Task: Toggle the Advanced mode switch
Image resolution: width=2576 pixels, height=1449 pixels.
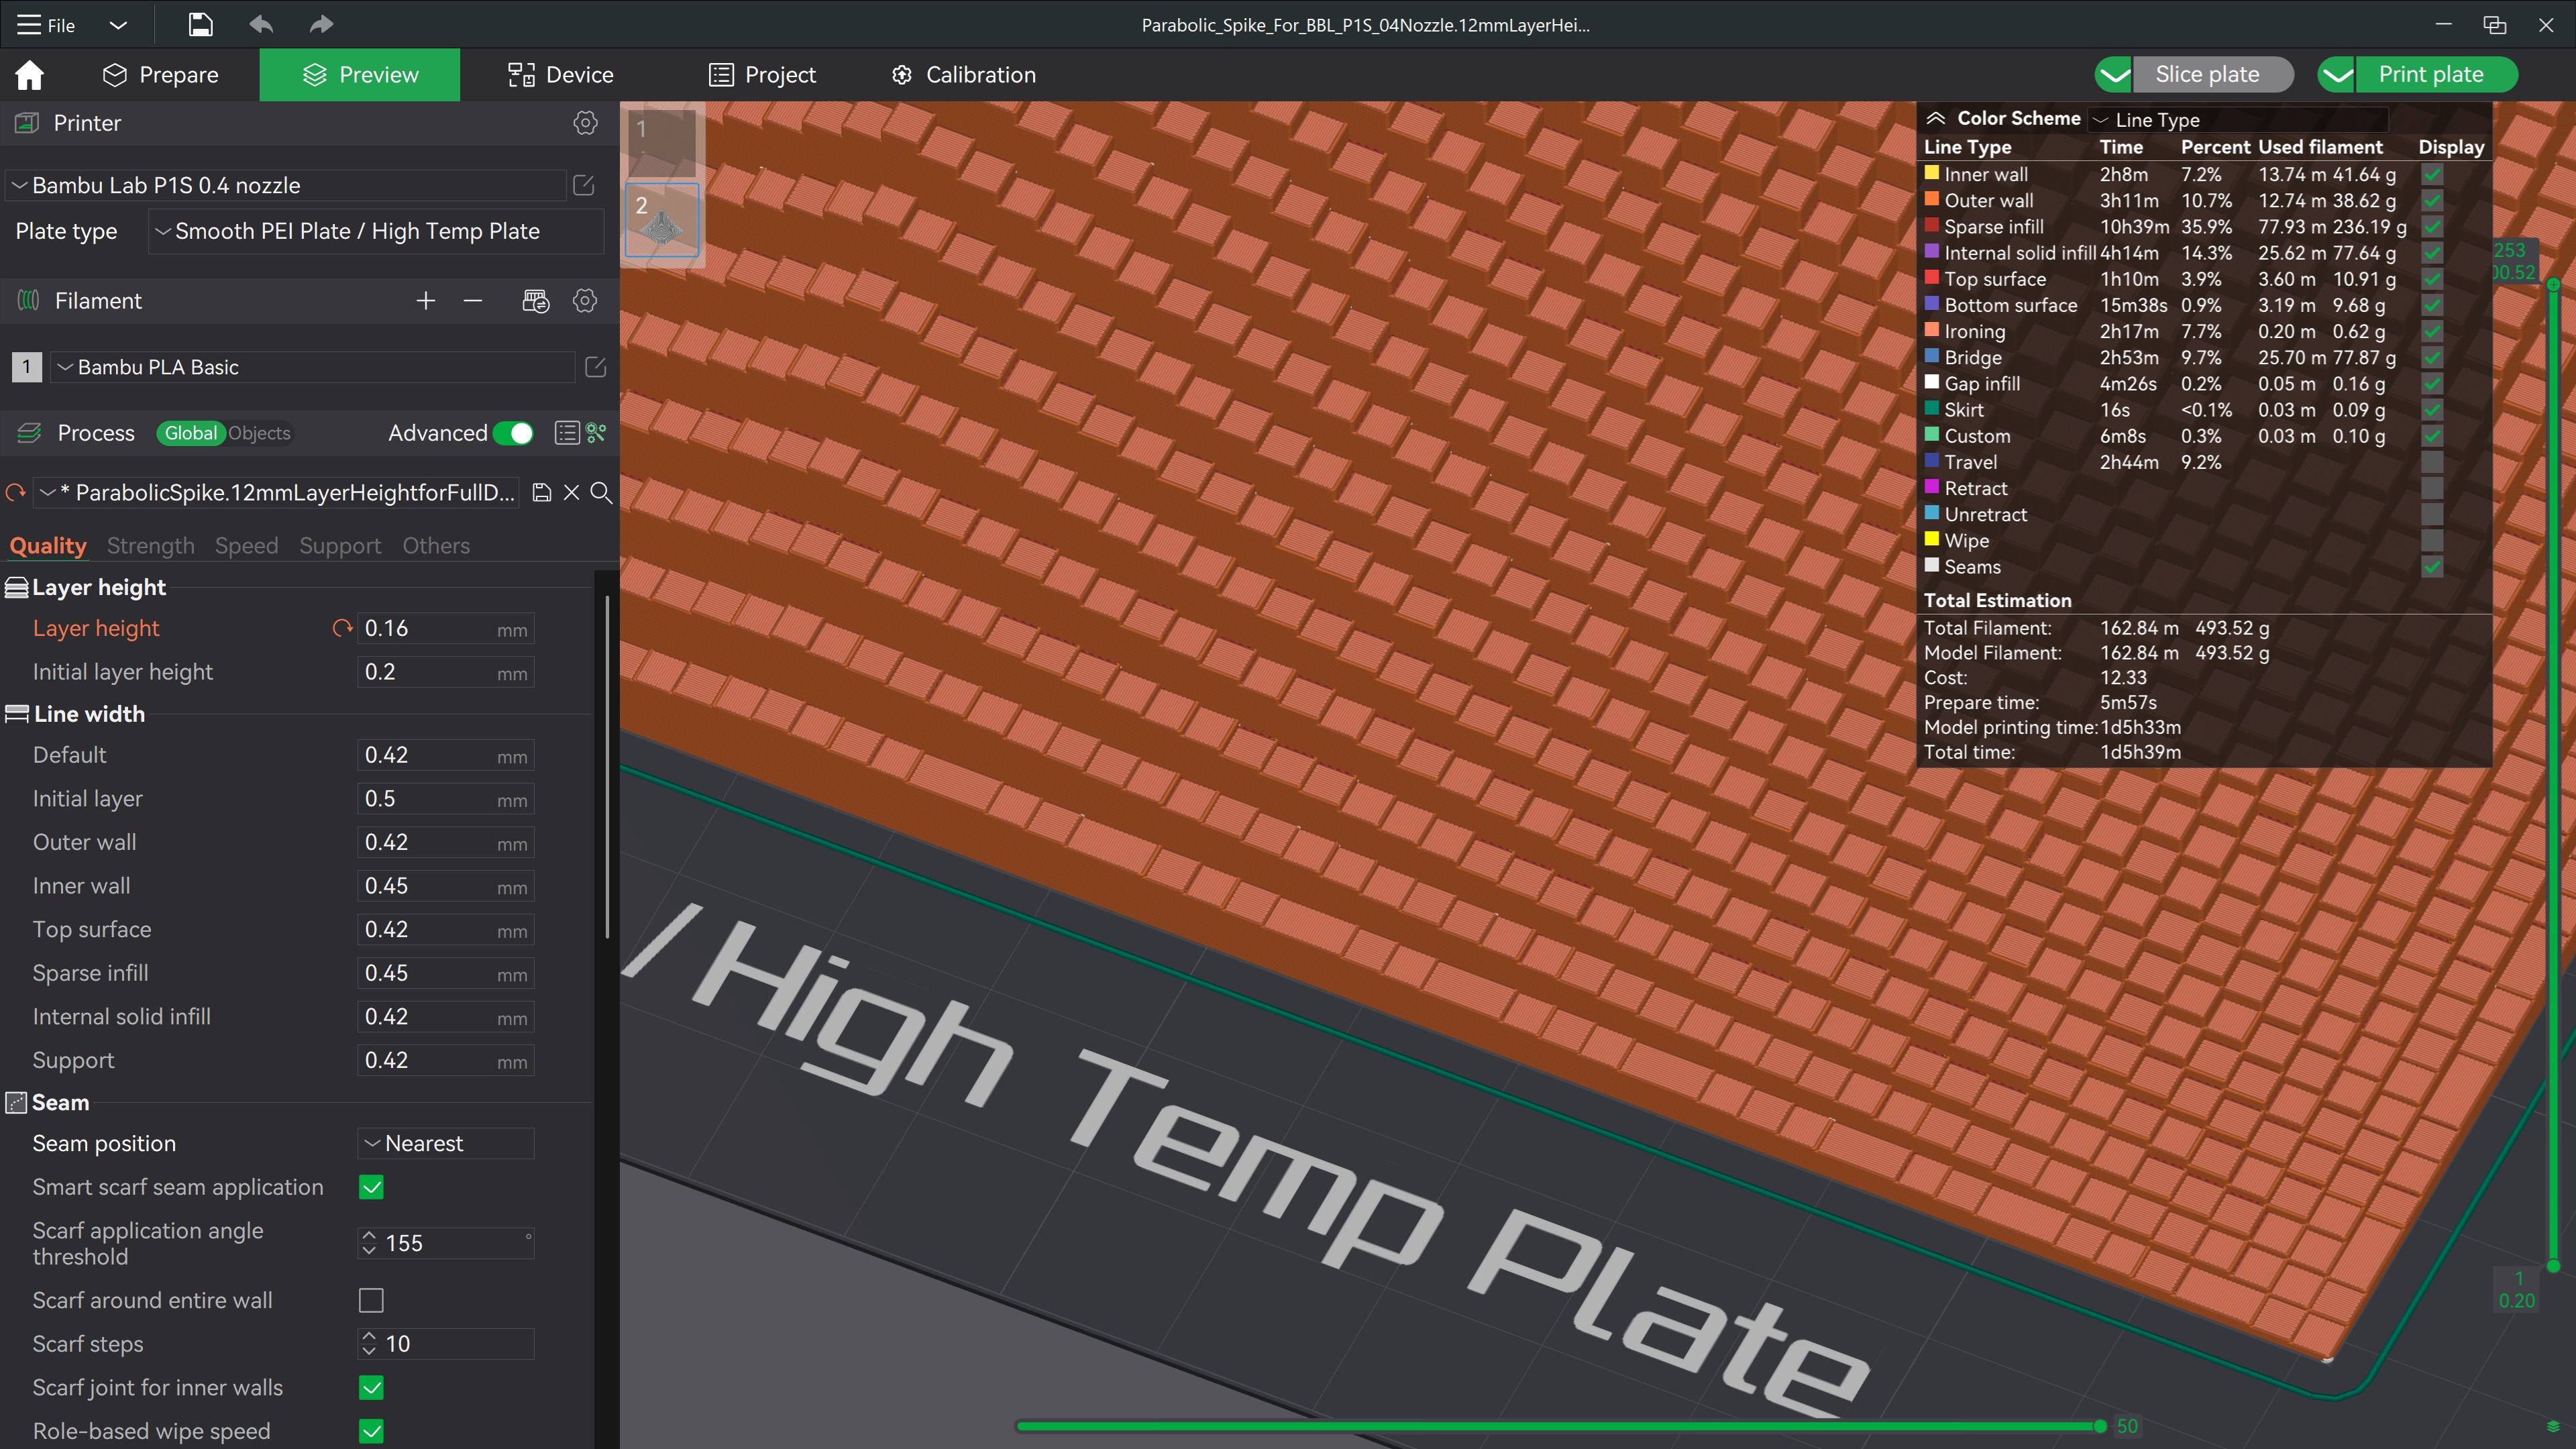Action: coord(514,433)
